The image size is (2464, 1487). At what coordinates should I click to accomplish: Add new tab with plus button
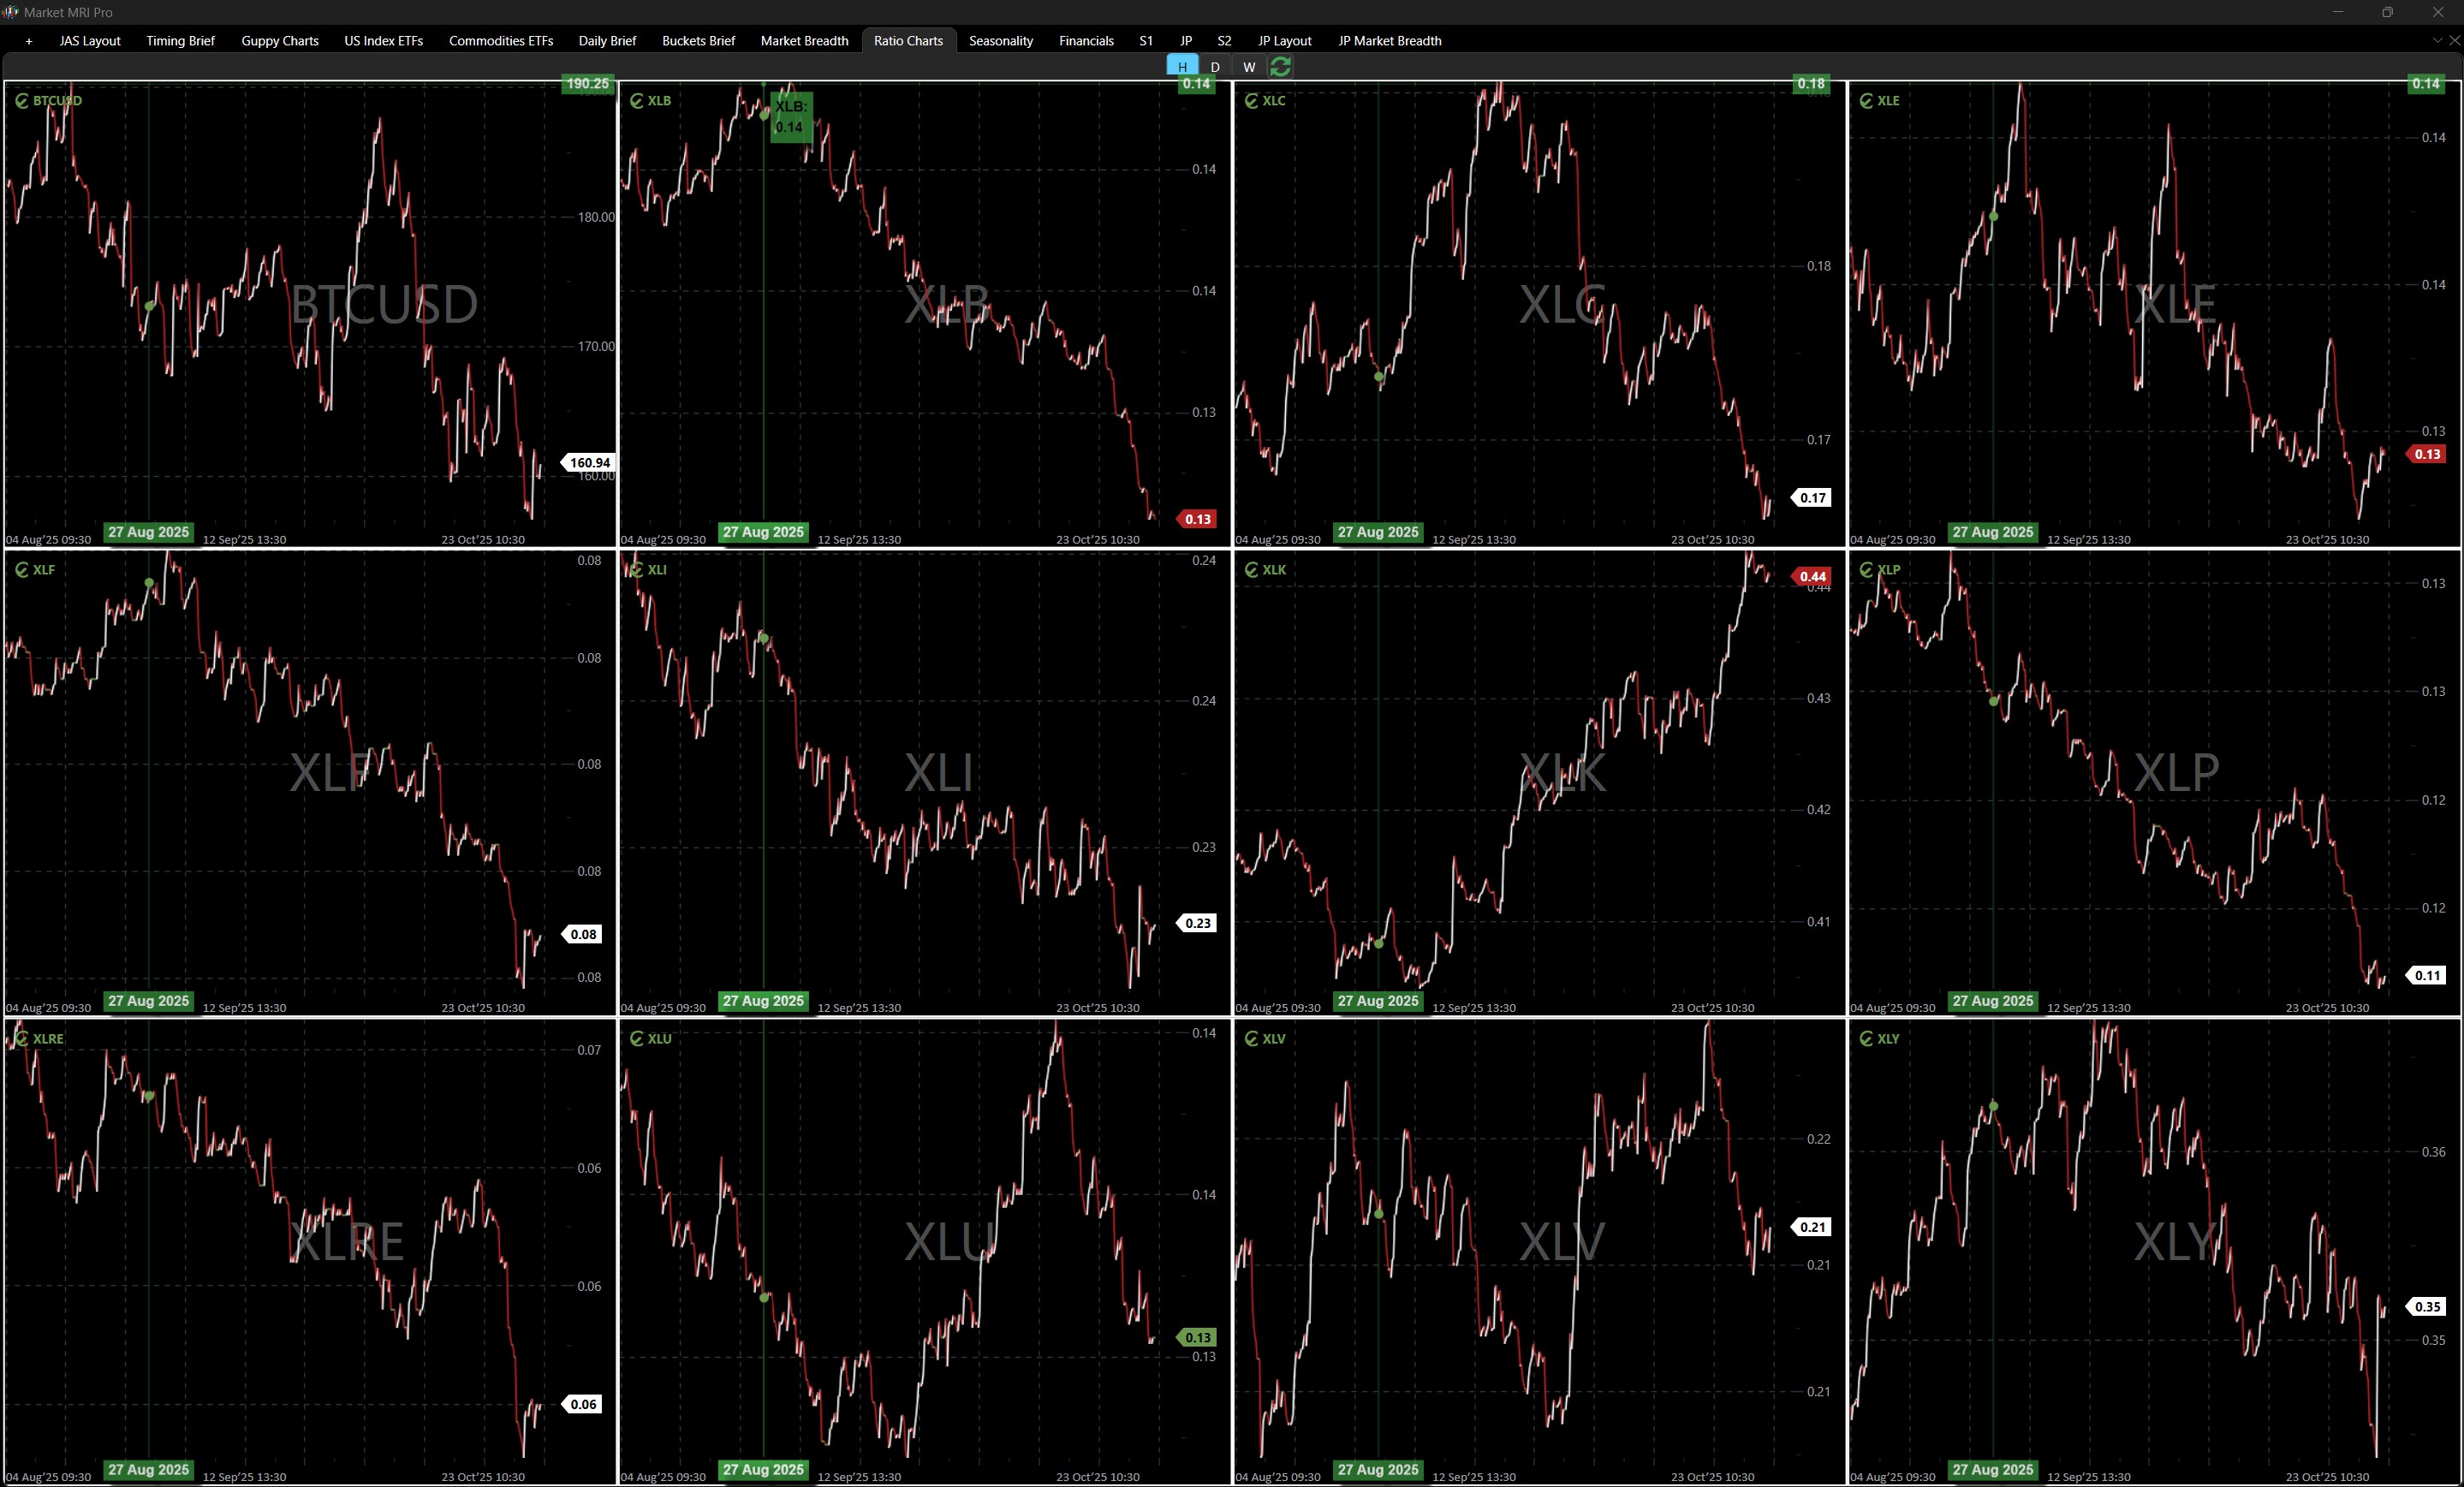(29, 41)
